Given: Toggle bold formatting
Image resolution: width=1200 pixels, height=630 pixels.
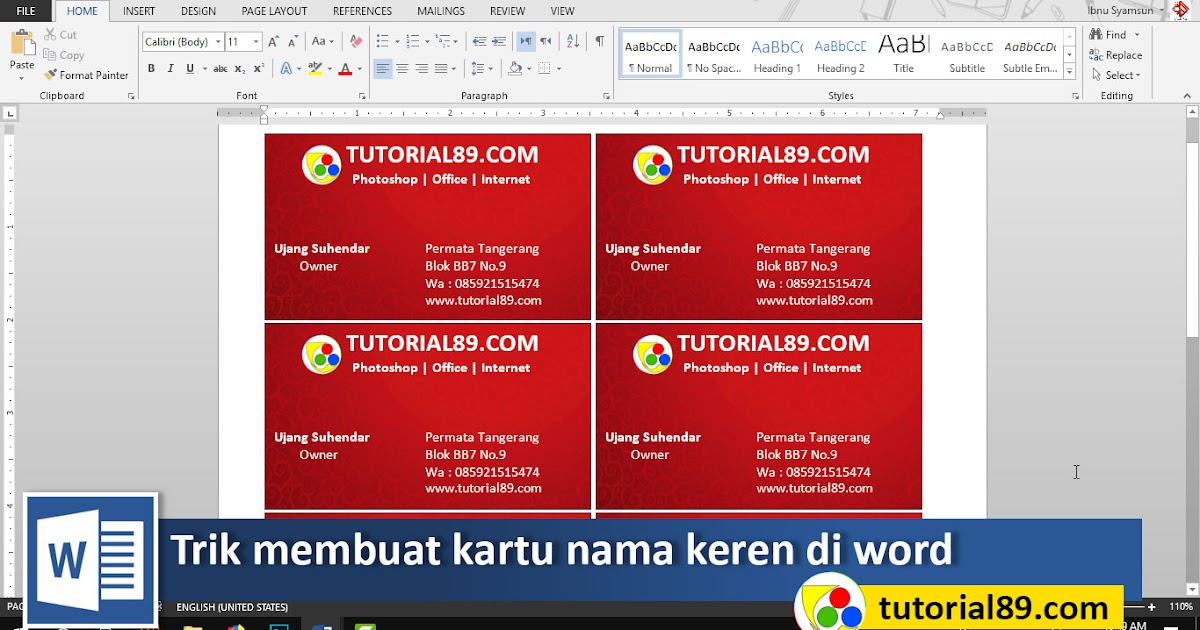Looking at the screenshot, I should 152,69.
